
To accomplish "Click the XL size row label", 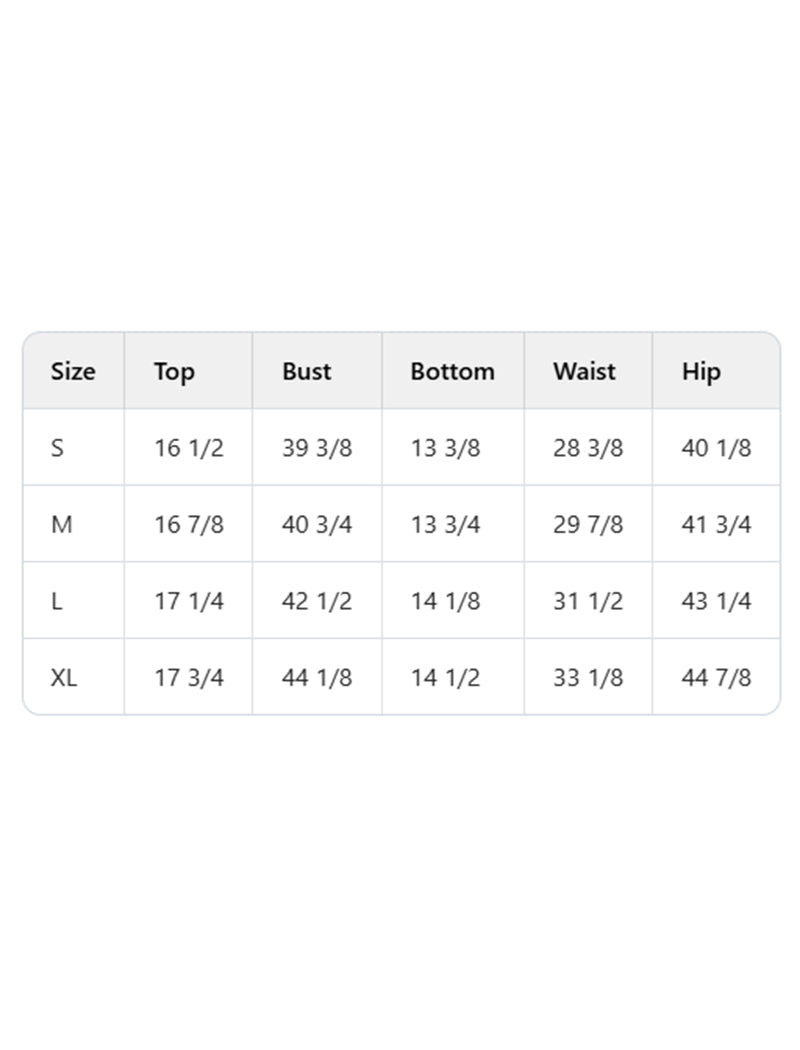I will point(64,677).
